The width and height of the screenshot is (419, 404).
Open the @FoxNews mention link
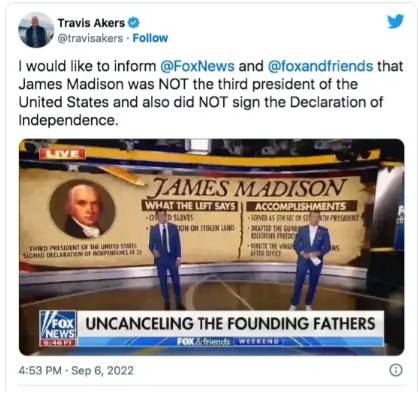tap(197, 66)
